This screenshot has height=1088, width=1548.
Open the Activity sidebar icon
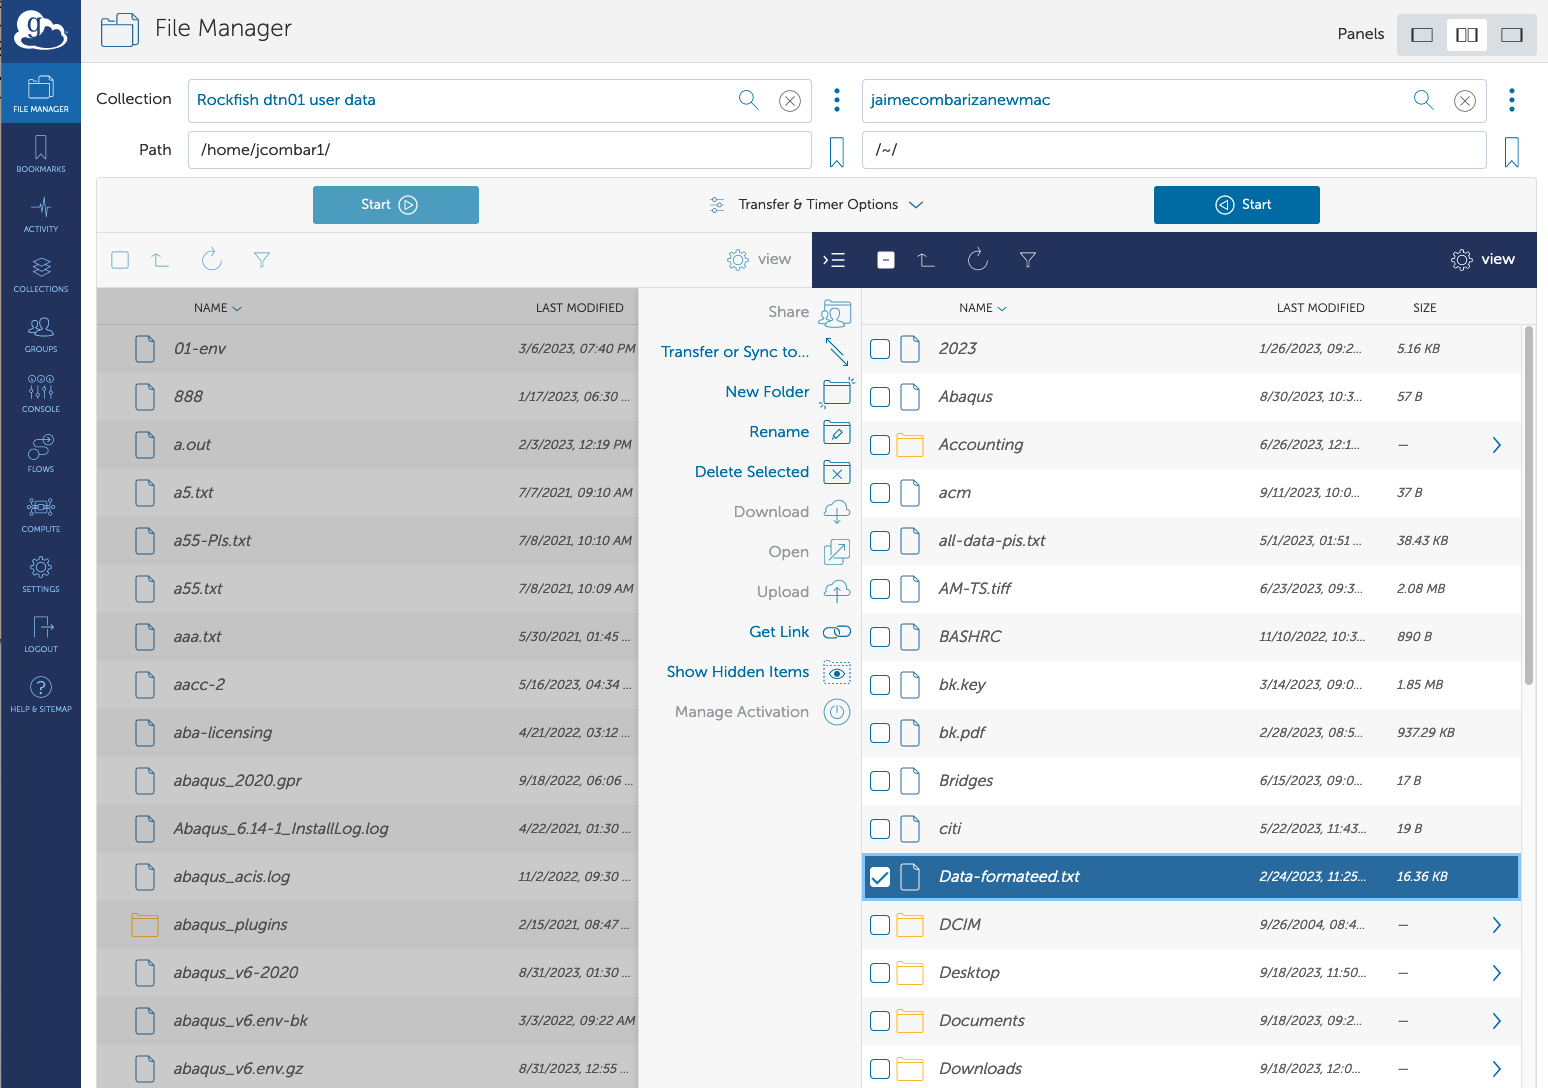(x=40, y=213)
